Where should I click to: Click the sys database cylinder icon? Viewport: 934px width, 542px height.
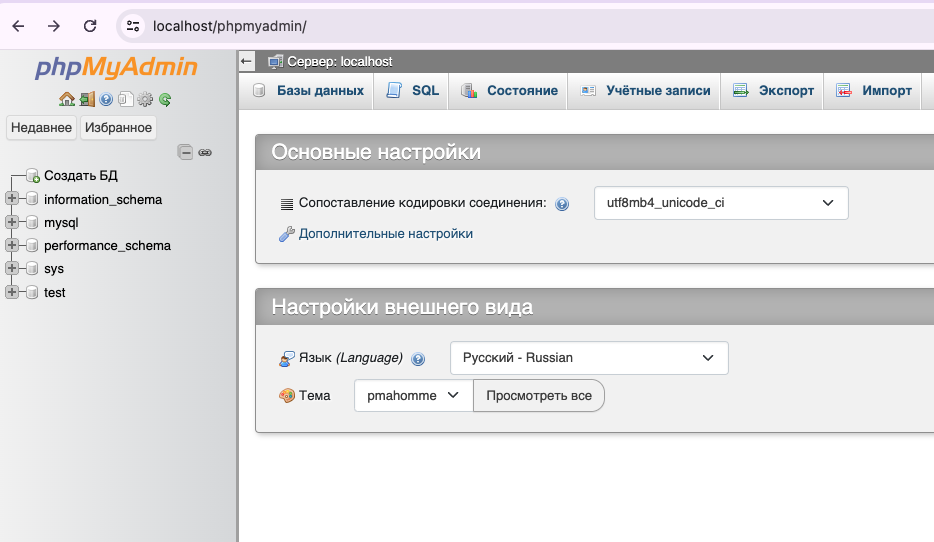point(32,269)
